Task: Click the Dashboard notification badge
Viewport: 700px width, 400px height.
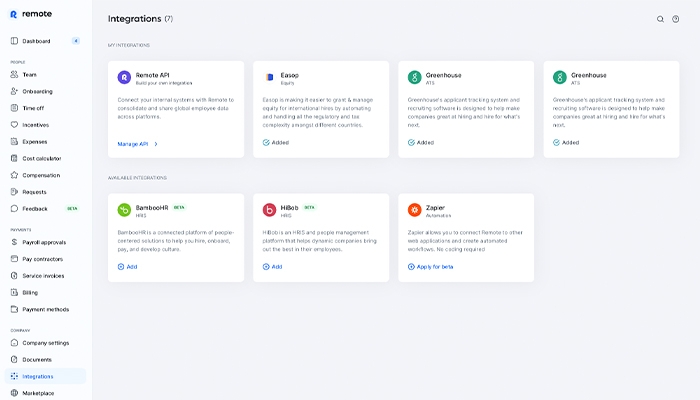Action: coord(76,41)
